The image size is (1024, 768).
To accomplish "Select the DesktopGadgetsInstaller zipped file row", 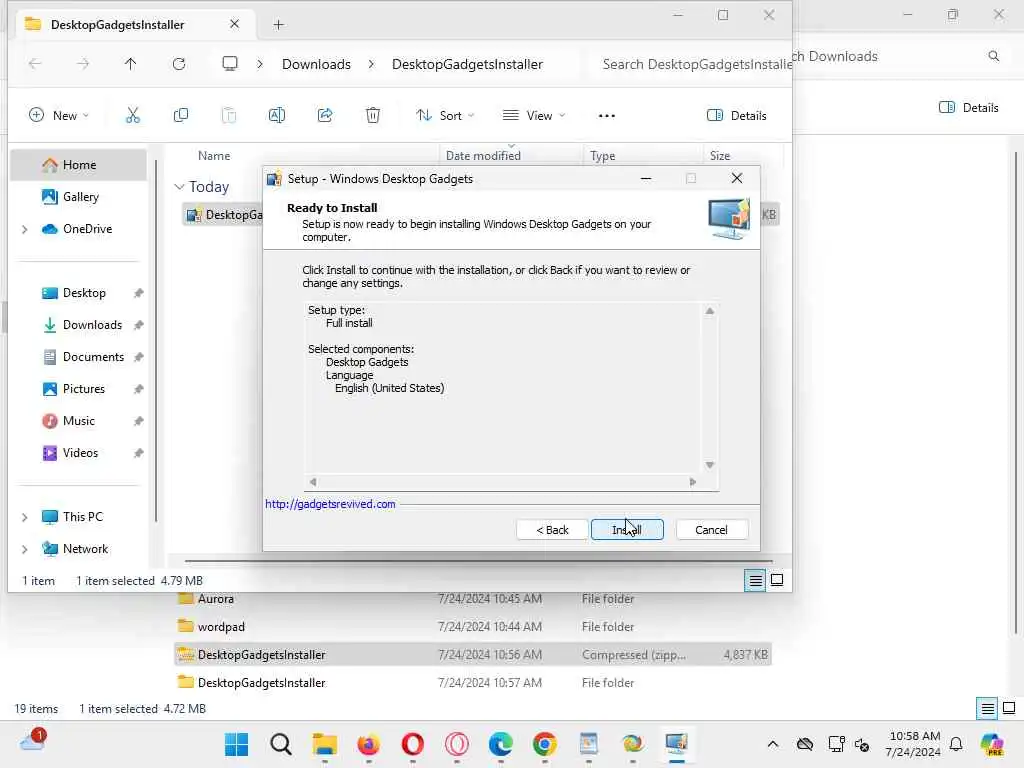I will 473,654.
